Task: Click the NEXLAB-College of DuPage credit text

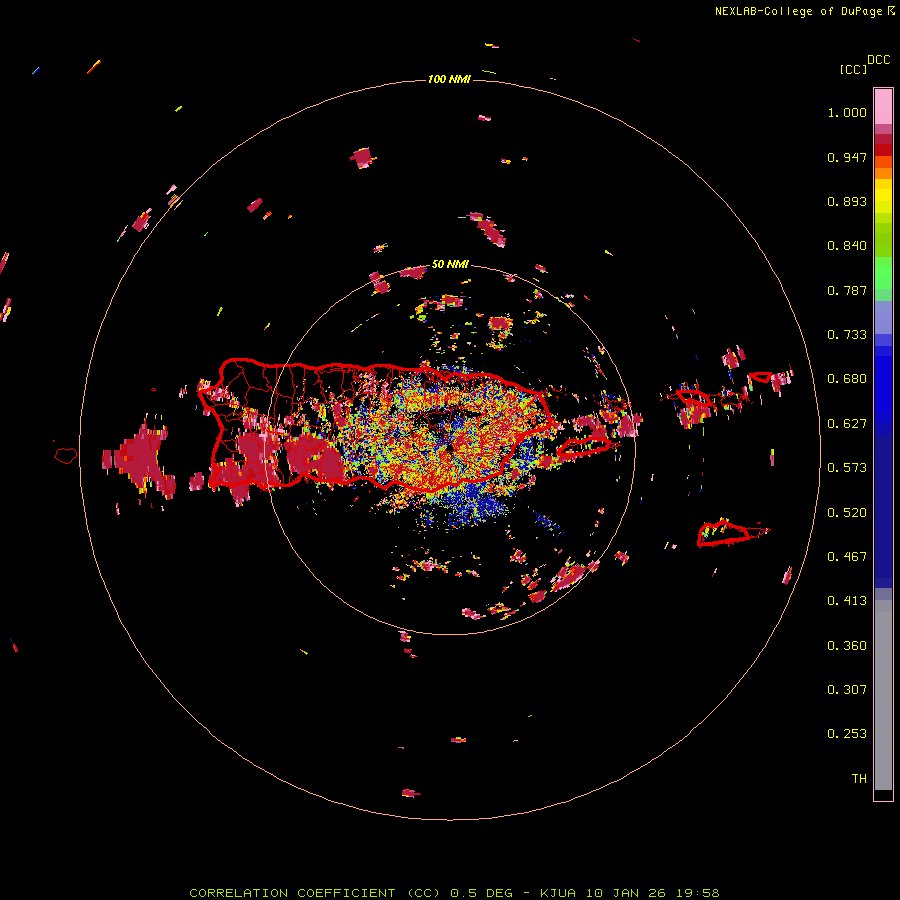Action: pyautogui.click(x=805, y=11)
